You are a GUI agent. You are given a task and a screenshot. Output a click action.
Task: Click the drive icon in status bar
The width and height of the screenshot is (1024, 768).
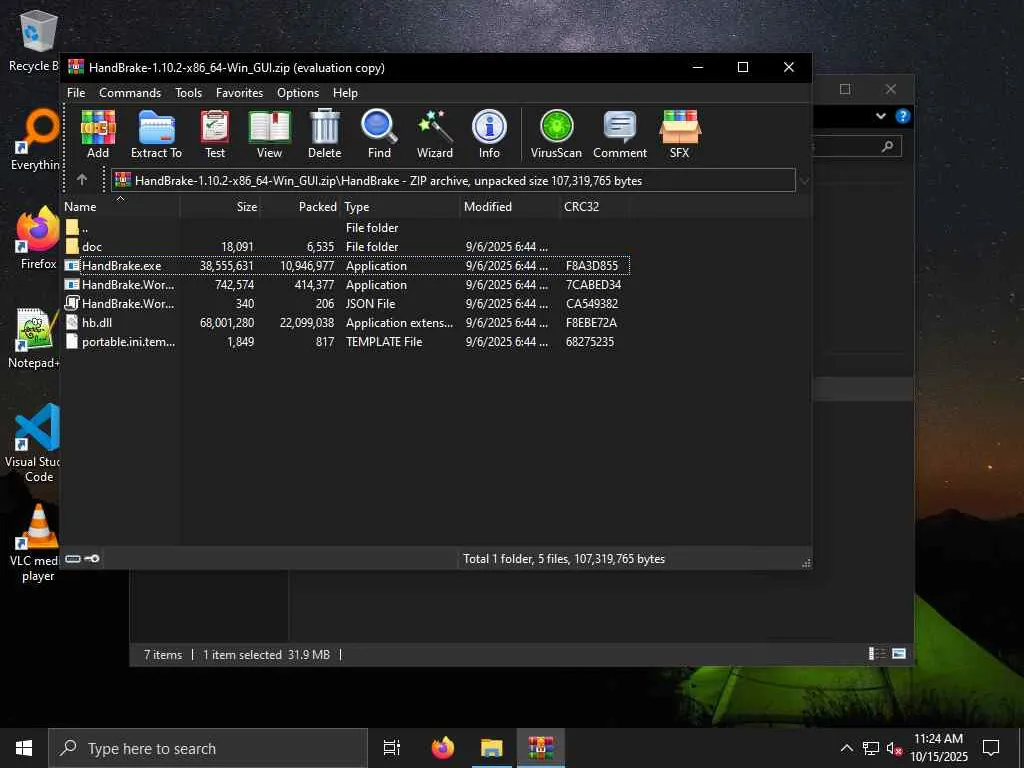coord(72,559)
